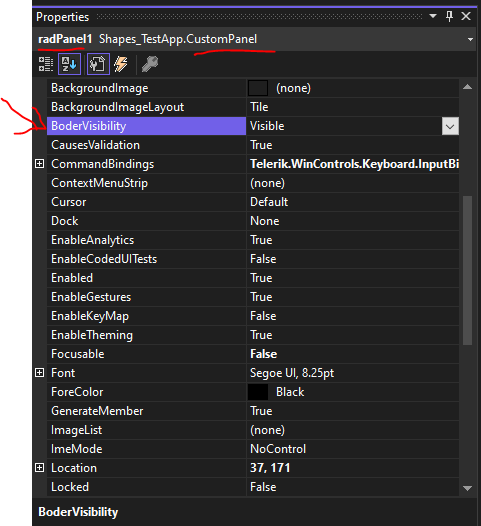Select the Enabled property row
Viewport: 481px width, 526px height.
tap(253, 278)
